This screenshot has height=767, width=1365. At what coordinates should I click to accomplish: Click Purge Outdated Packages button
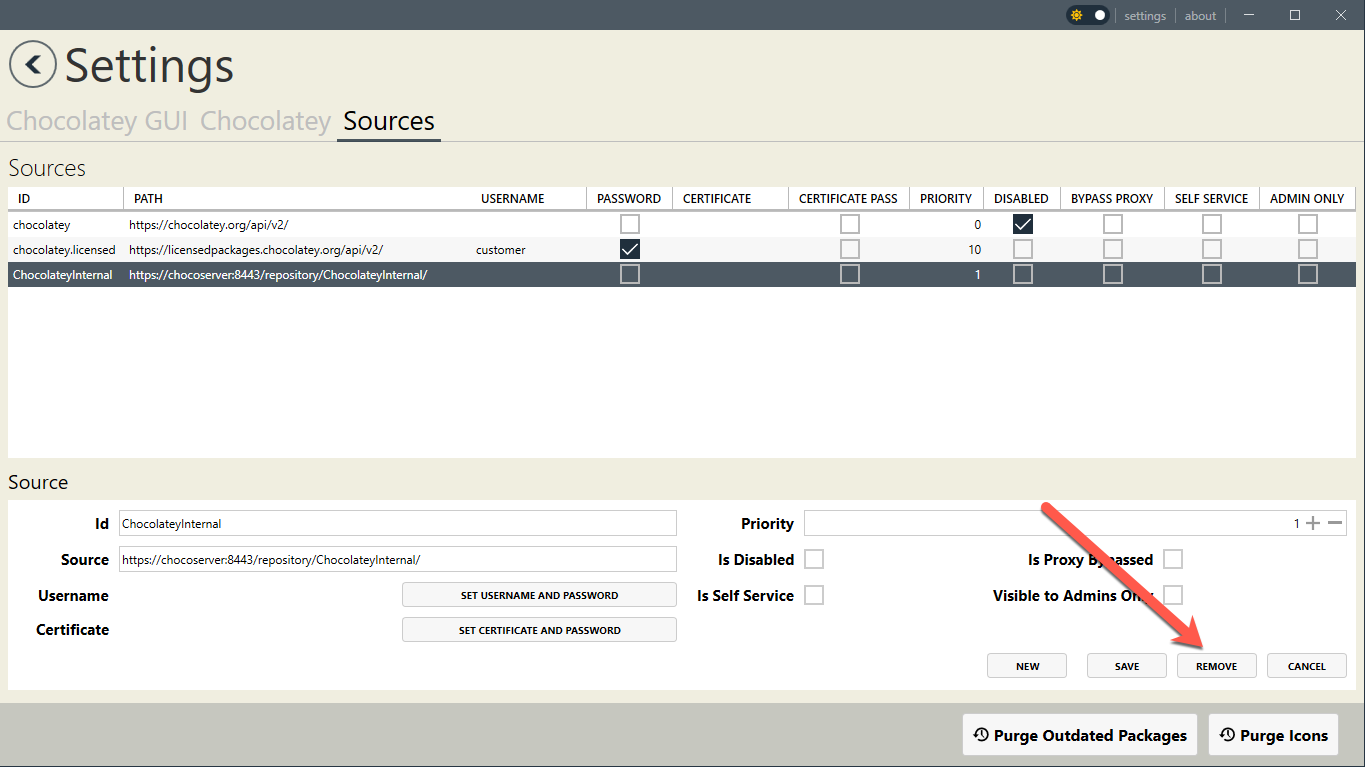point(1080,735)
